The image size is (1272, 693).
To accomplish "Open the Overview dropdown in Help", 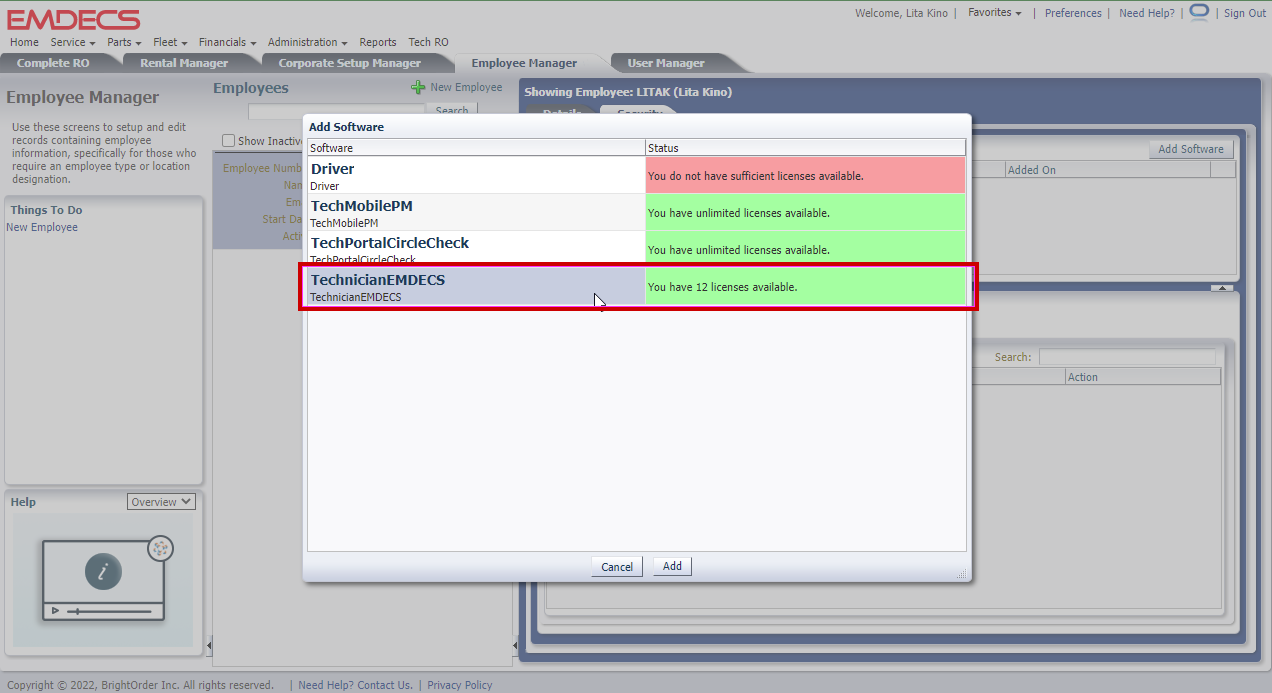I will (x=161, y=502).
